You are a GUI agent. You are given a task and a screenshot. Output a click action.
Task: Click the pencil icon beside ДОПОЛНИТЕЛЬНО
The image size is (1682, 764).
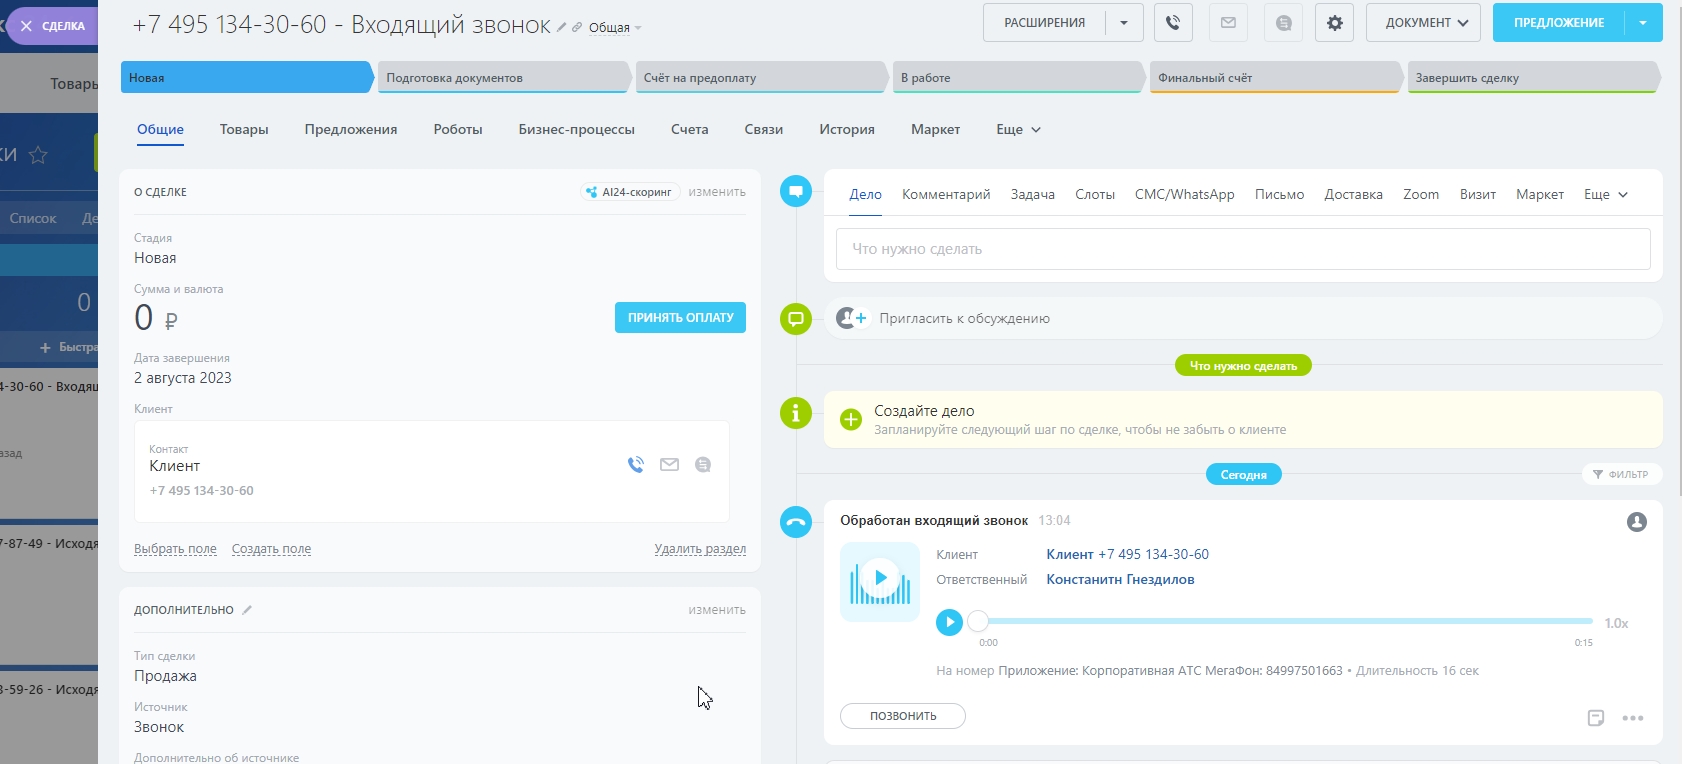tap(247, 610)
